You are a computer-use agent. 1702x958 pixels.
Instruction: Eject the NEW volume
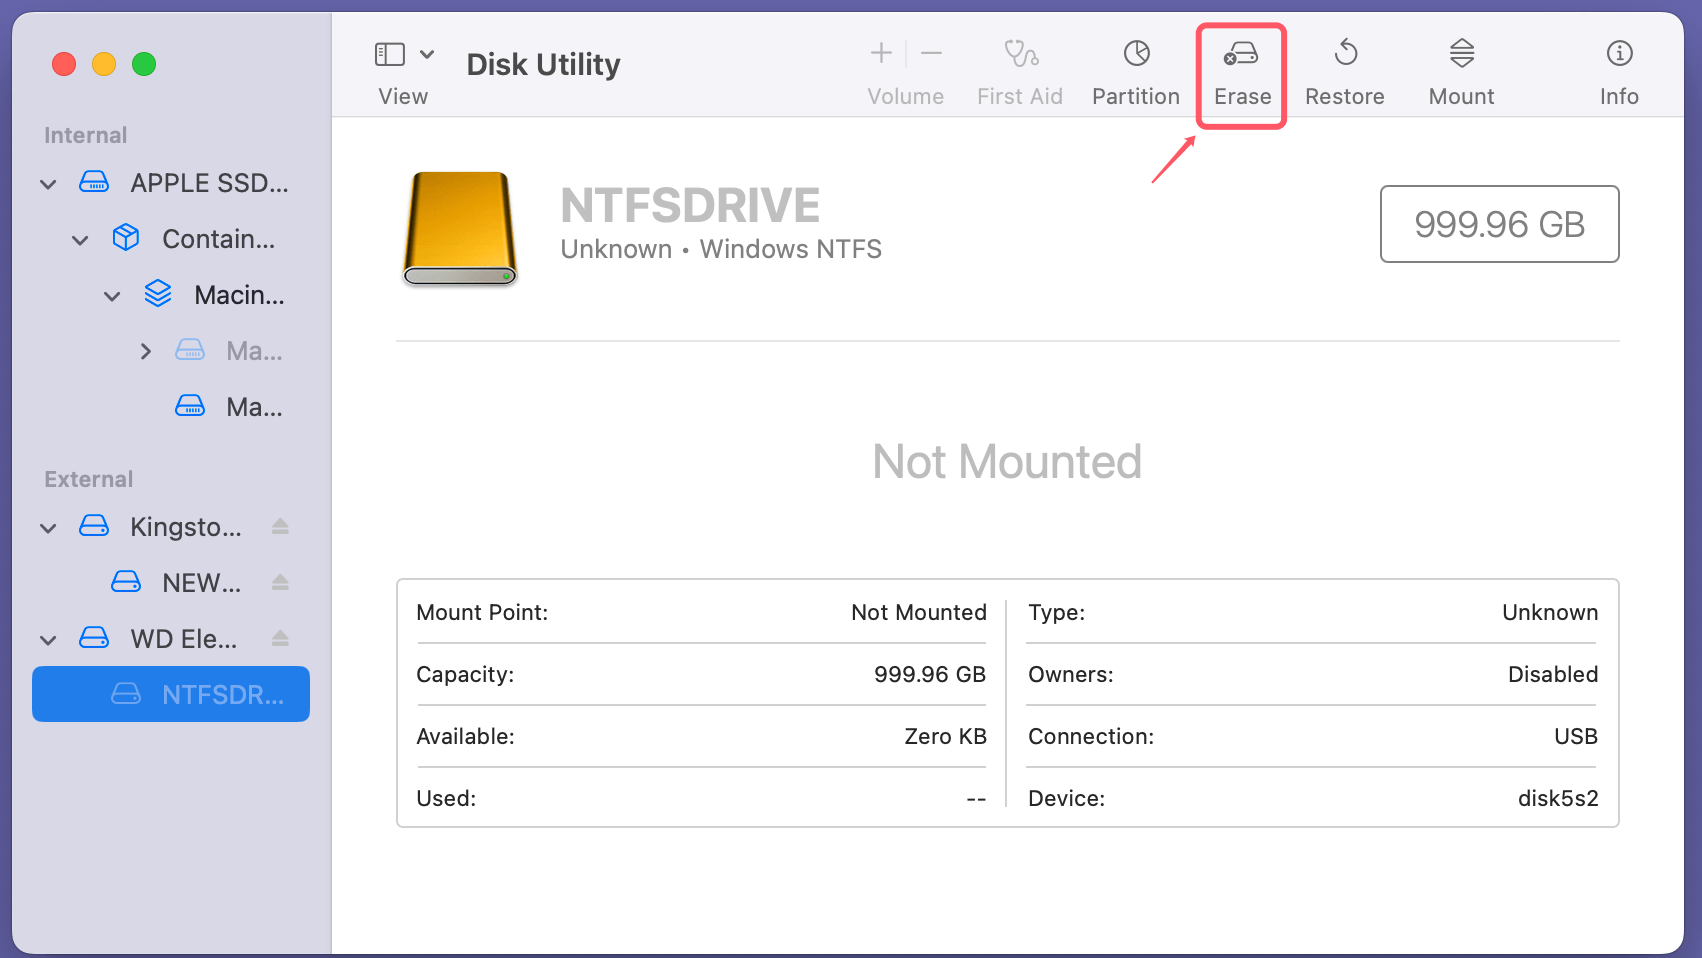tap(280, 582)
